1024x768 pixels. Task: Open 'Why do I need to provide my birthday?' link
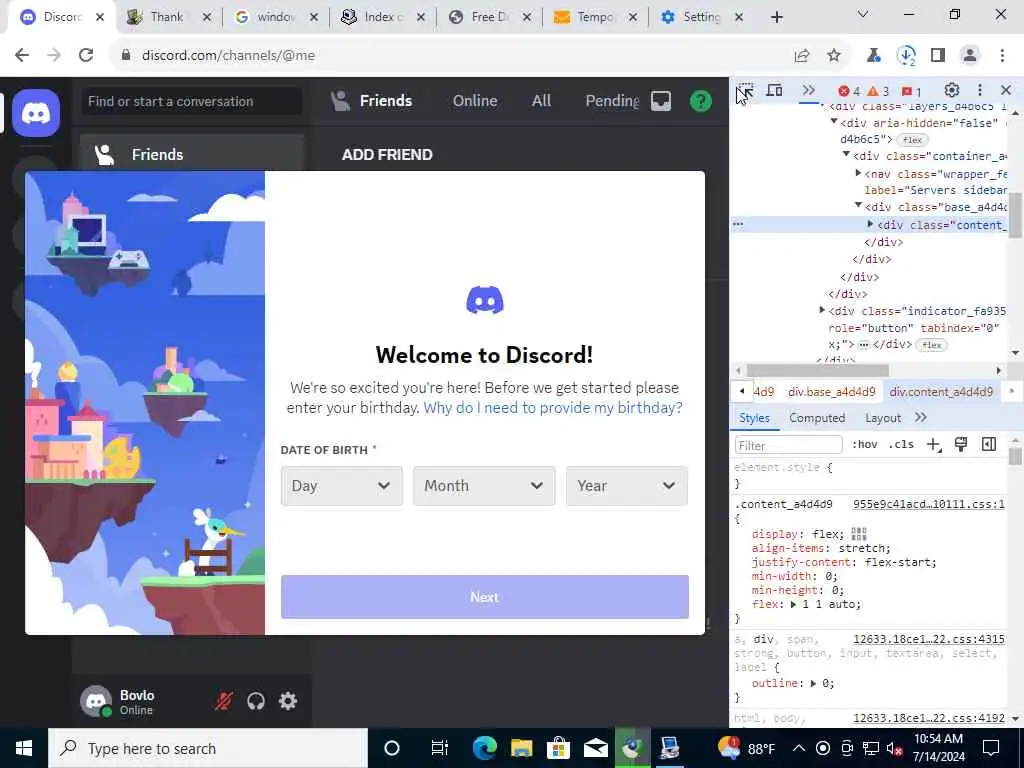(x=553, y=408)
